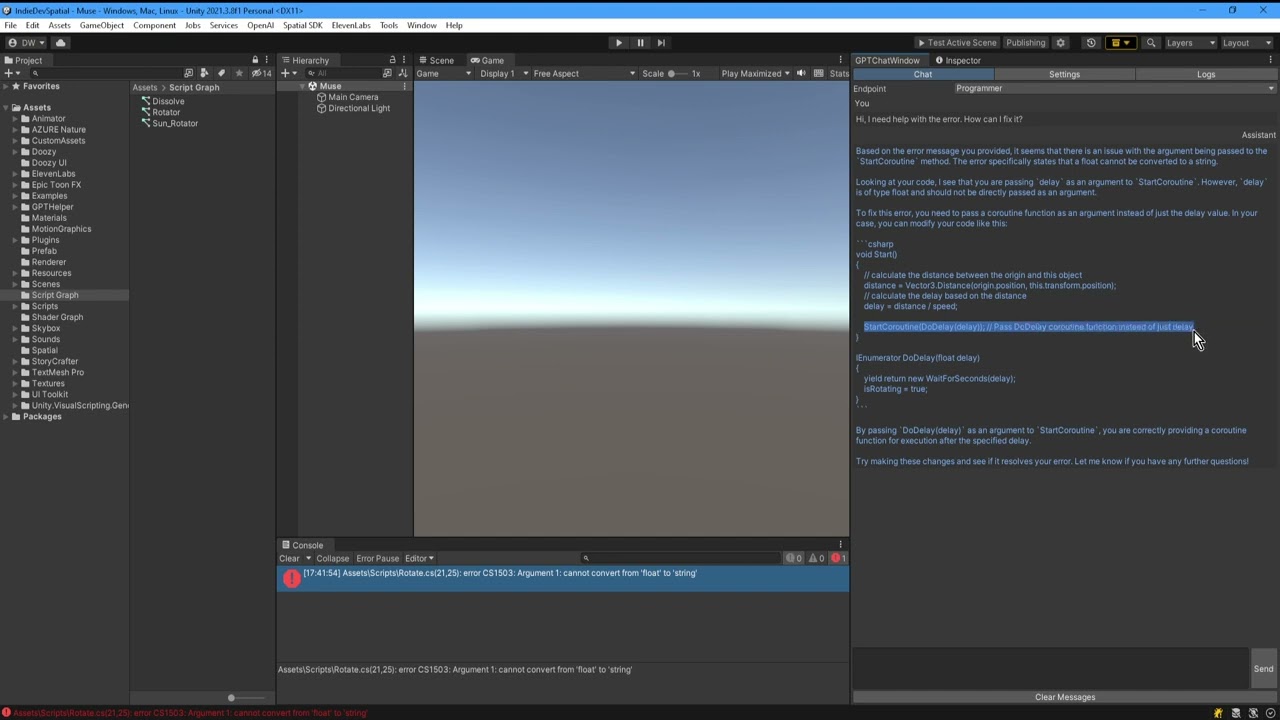Screen dimensions: 1280x720
Task: Switch to the Settings tab in GPTChatWindow
Action: 1064,74
